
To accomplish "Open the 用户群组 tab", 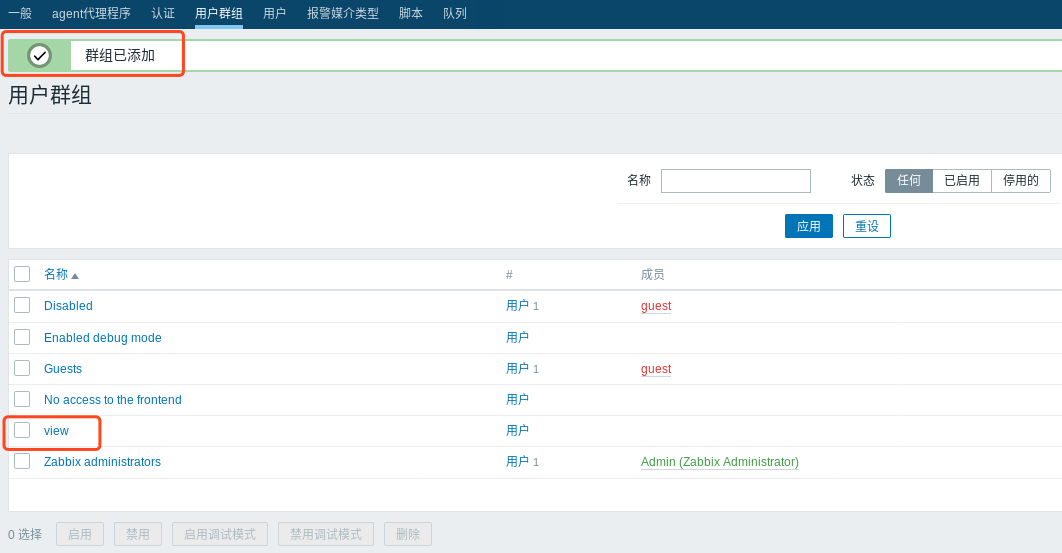I will point(218,14).
